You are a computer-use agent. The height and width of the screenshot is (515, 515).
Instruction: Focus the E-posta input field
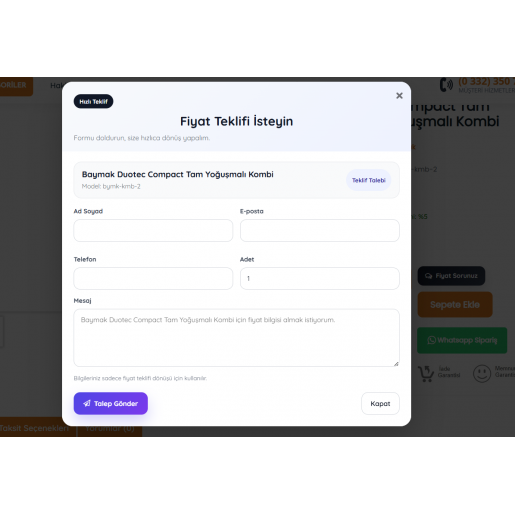click(x=320, y=230)
